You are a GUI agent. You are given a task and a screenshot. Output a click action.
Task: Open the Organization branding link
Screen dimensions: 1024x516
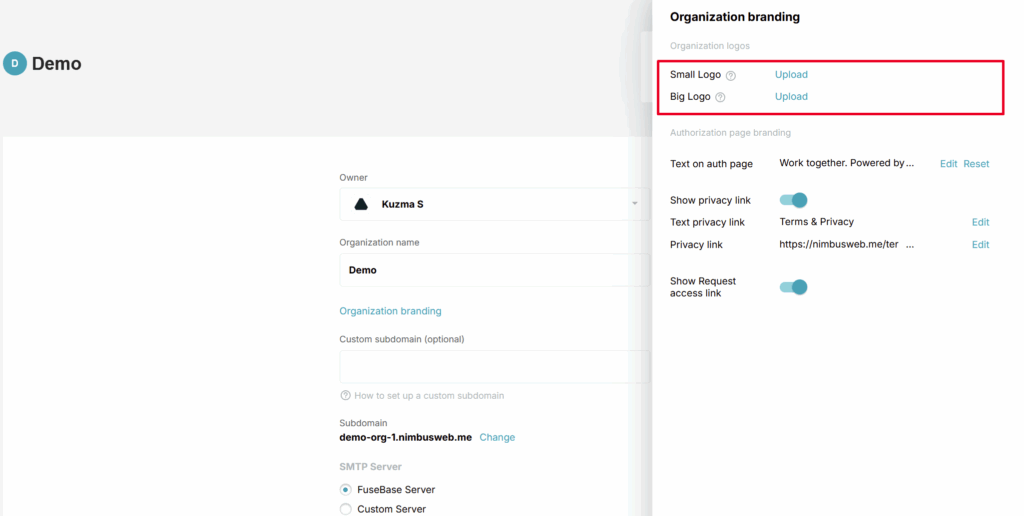click(390, 311)
